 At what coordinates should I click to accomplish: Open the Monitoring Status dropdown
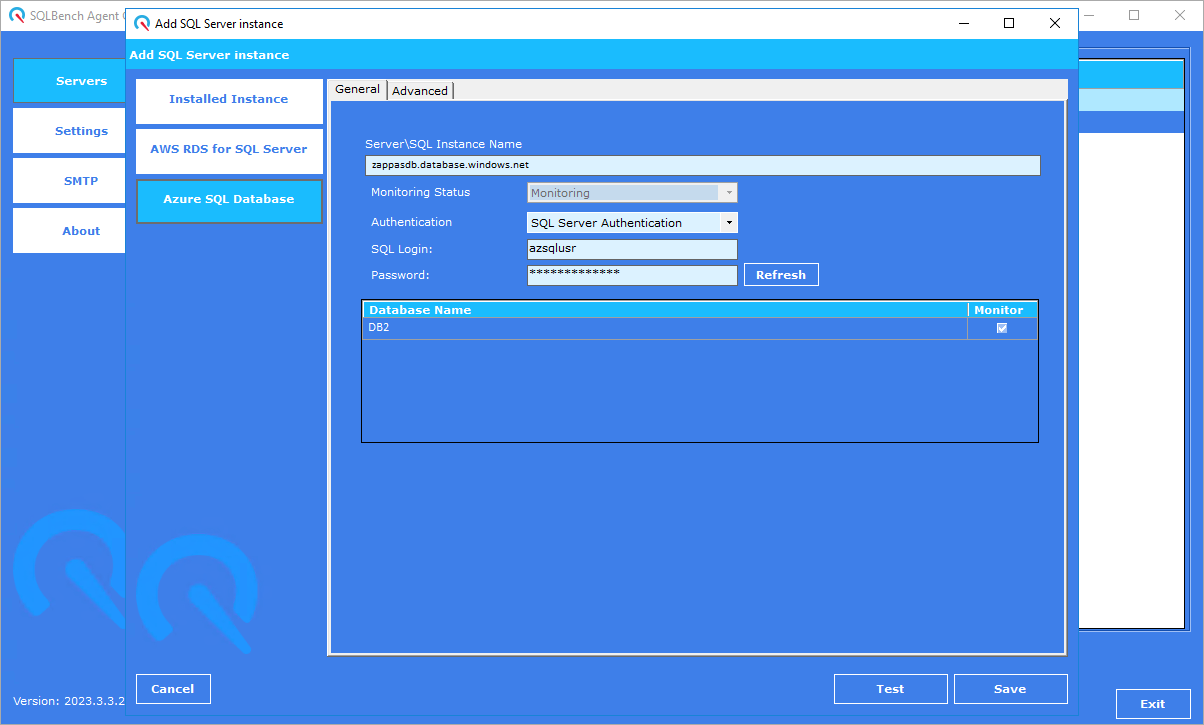point(632,193)
